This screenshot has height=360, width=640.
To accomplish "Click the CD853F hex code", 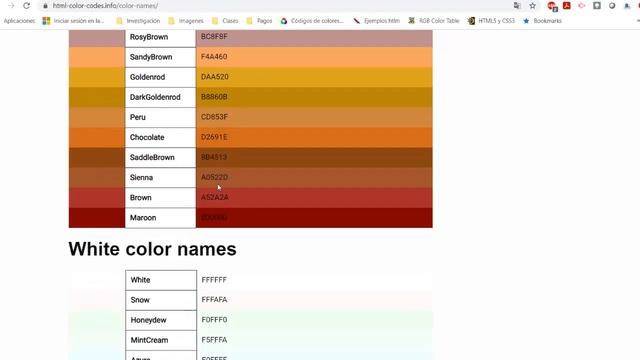I will 214,117.
